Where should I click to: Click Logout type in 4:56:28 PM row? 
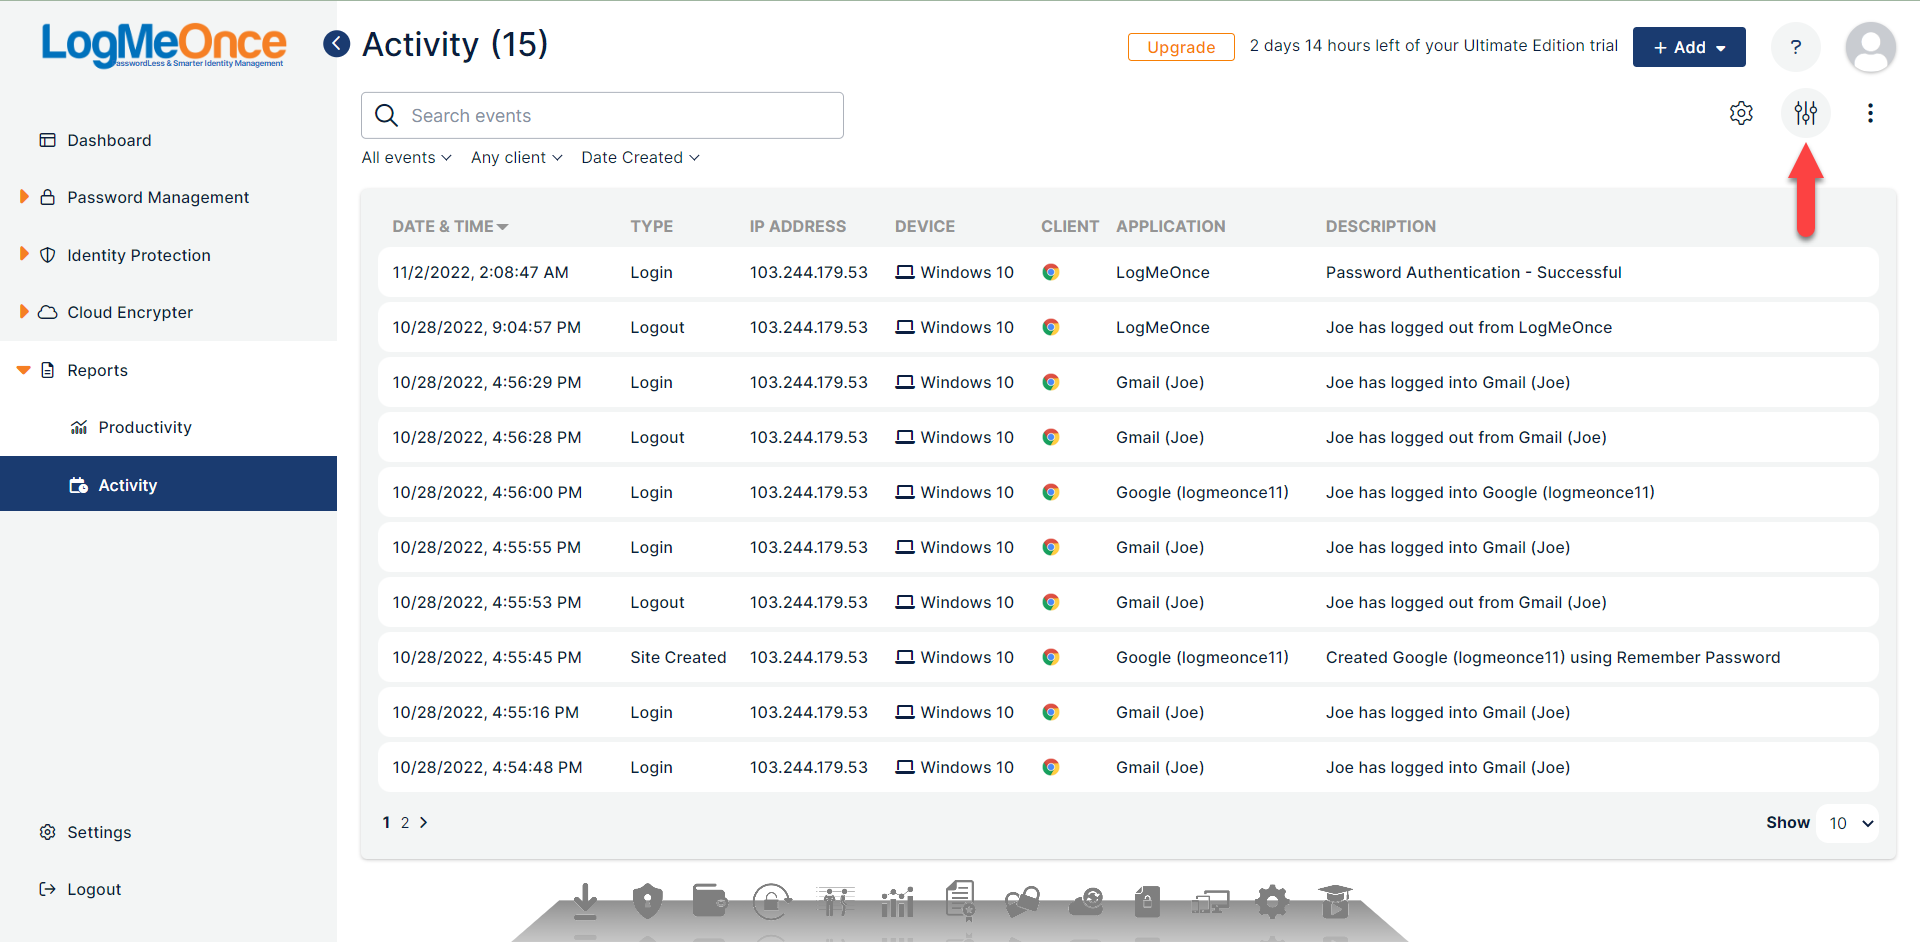pyautogui.click(x=657, y=437)
